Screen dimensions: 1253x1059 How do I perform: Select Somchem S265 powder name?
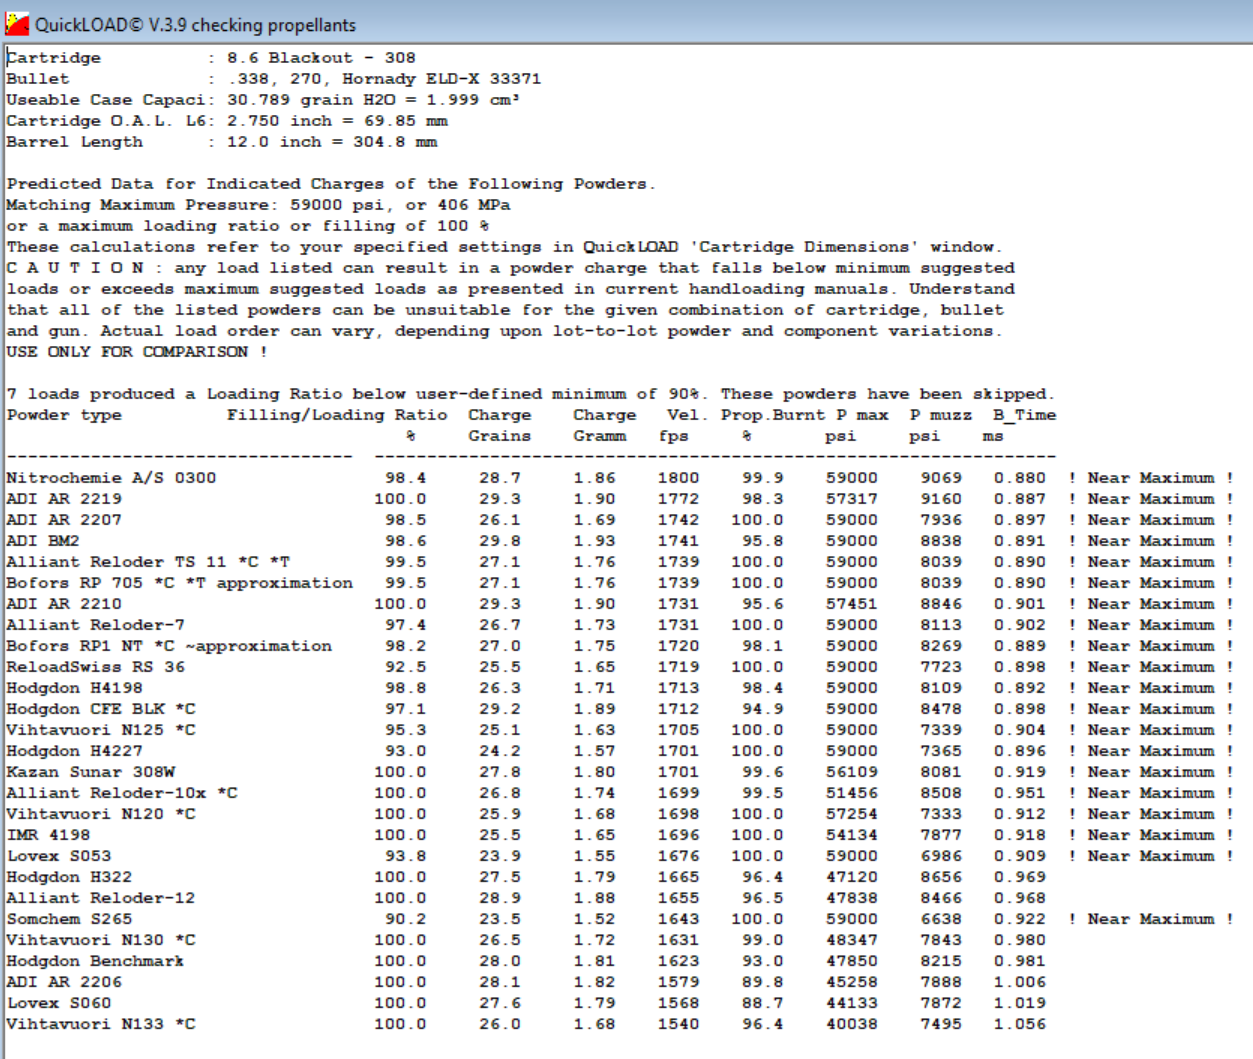point(69,919)
